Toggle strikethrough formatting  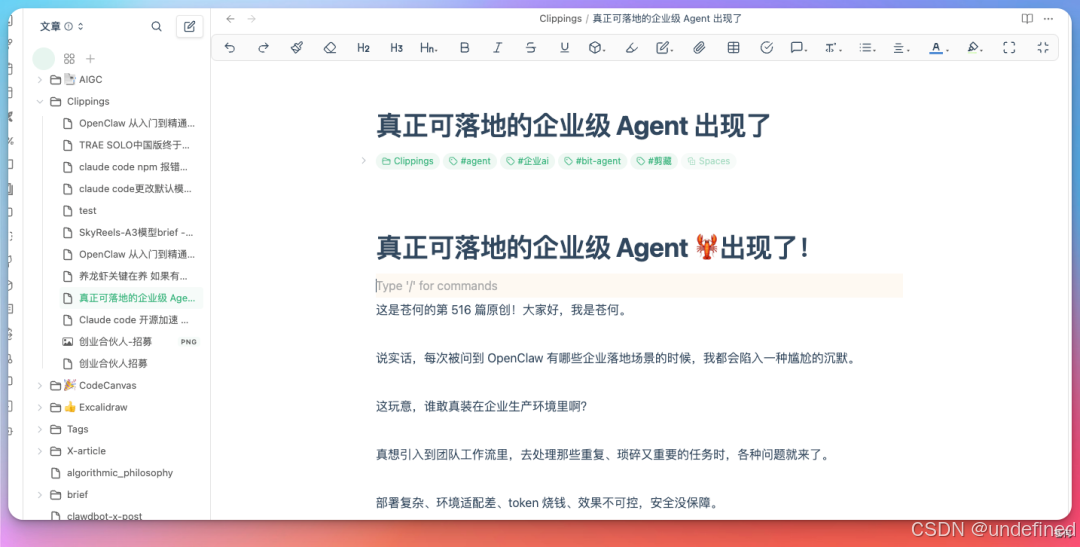tap(530, 48)
